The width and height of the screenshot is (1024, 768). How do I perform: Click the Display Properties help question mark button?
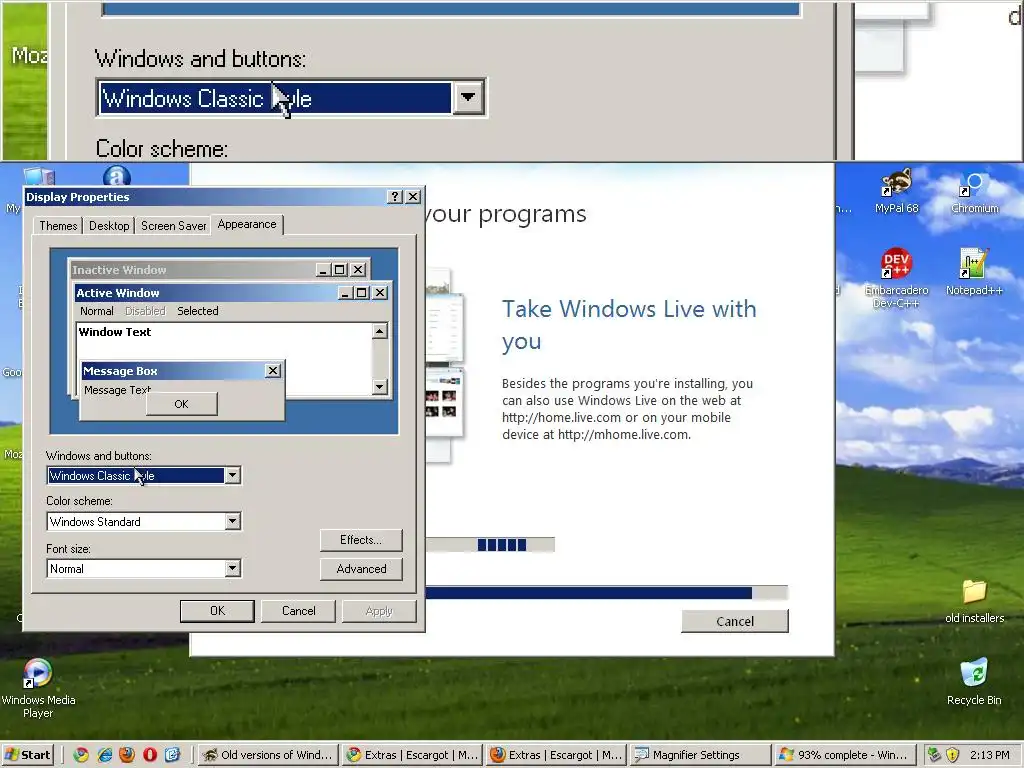[x=394, y=197]
